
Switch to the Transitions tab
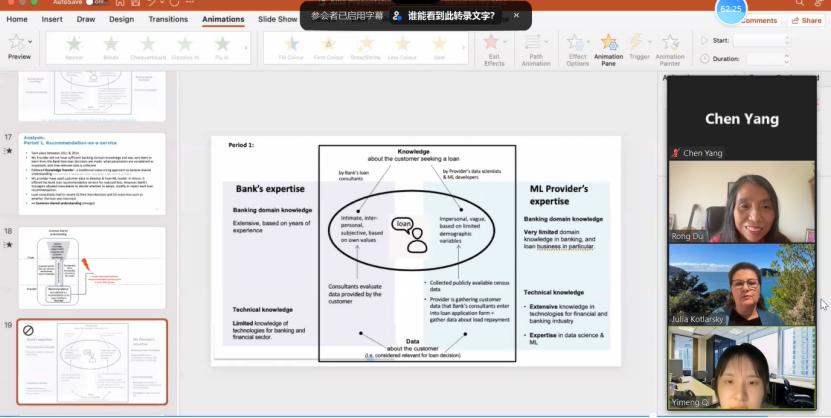(x=167, y=19)
